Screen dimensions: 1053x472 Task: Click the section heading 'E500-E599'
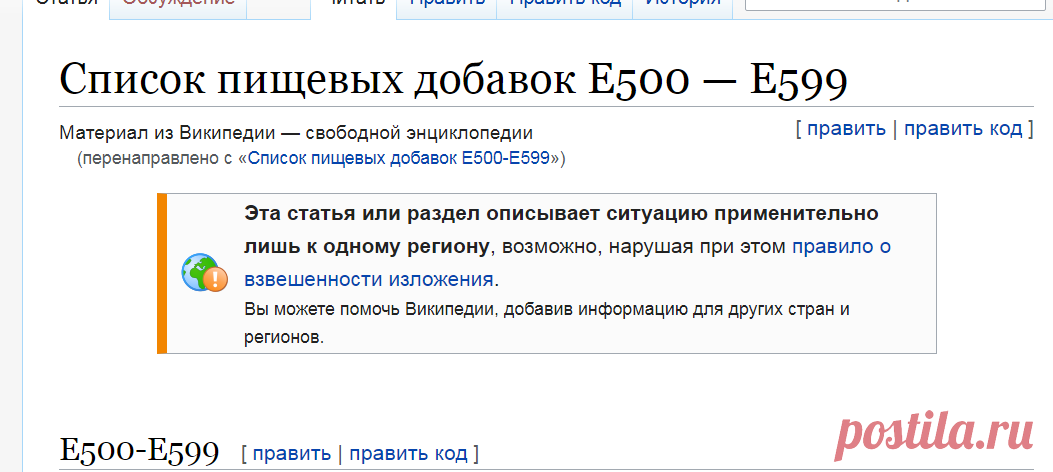(140, 451)
